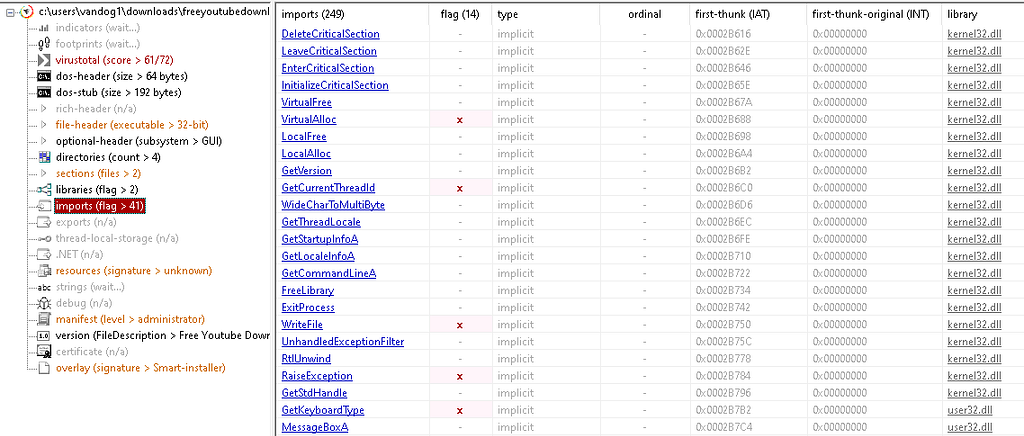Open the RtlUnwind import link
The height and width of the screenshot is (436, 1024).
pyautogui.click(x=306, y=358)
